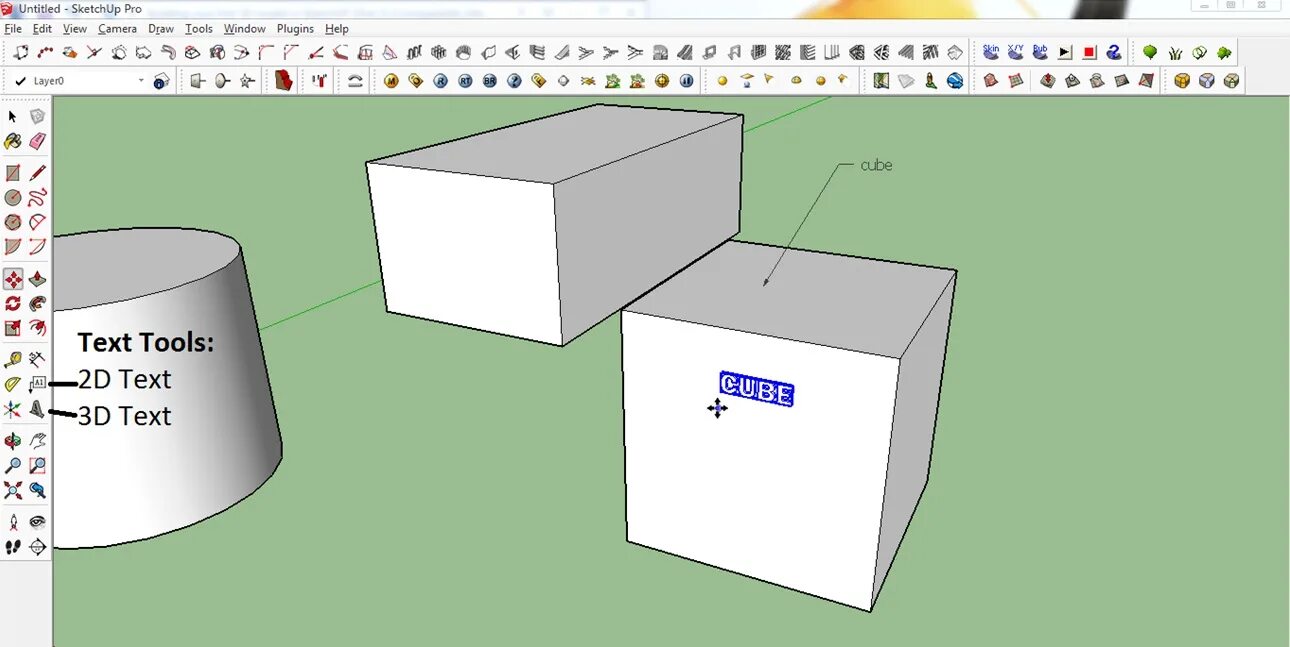The height and width of the screenshot is (647, 1290).
Task: Open the Help menu
Action: pyautogui.click(x=337, y=29)
